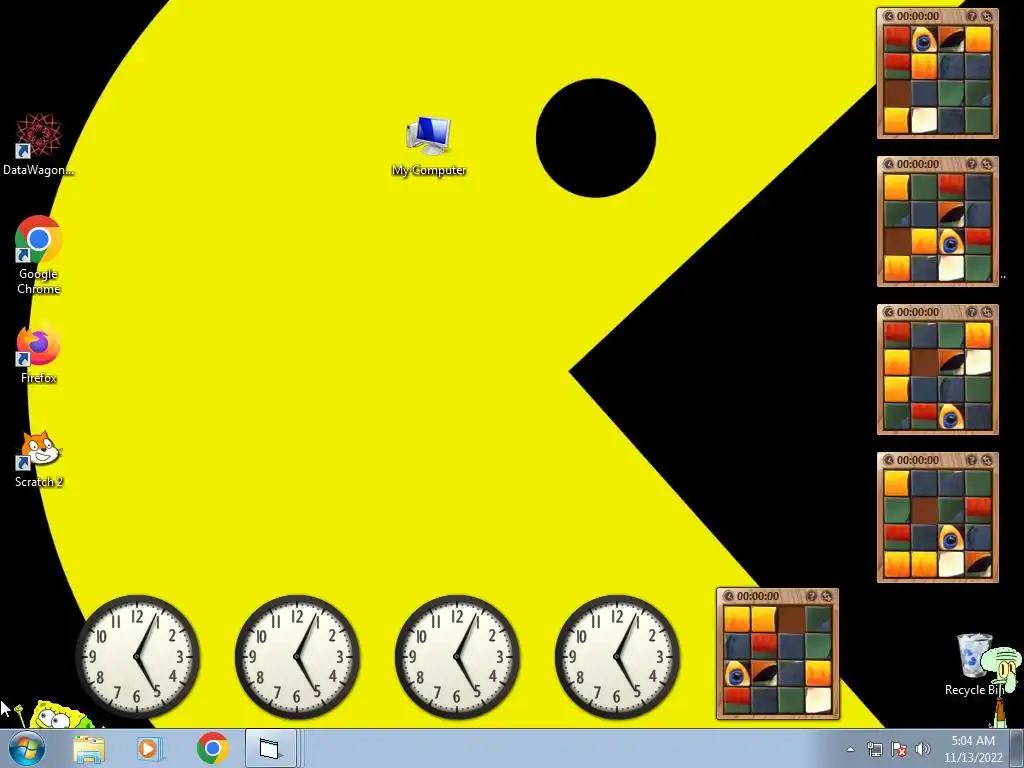Click solve/shuffle icon on fourth puzzle from top

point(986,460)
